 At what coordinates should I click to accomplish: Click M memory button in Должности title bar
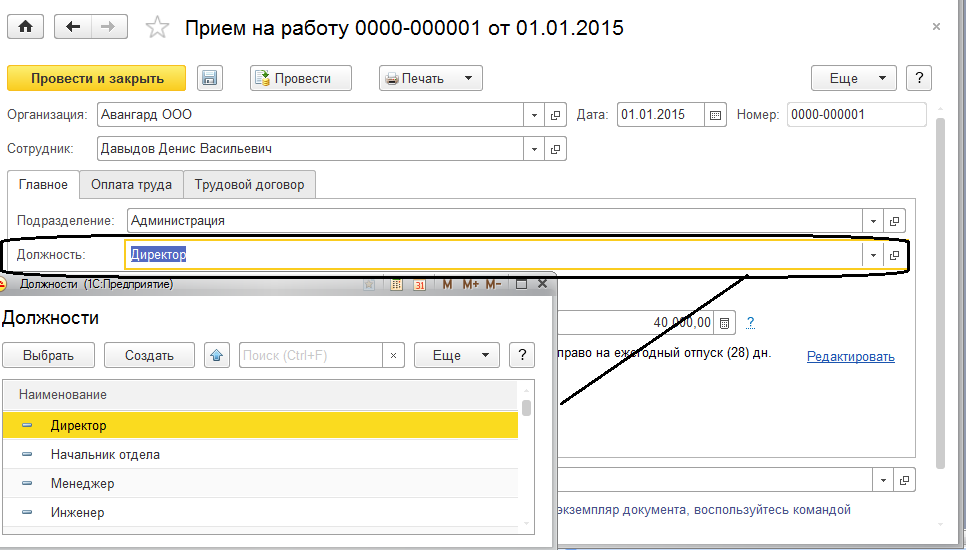pos(447,284)
